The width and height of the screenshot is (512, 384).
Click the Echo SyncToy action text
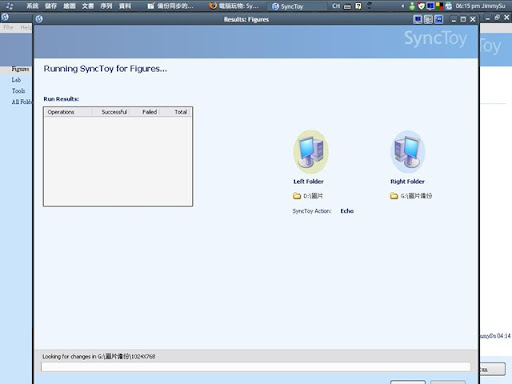pyautogui.click(x=347, y=211)
